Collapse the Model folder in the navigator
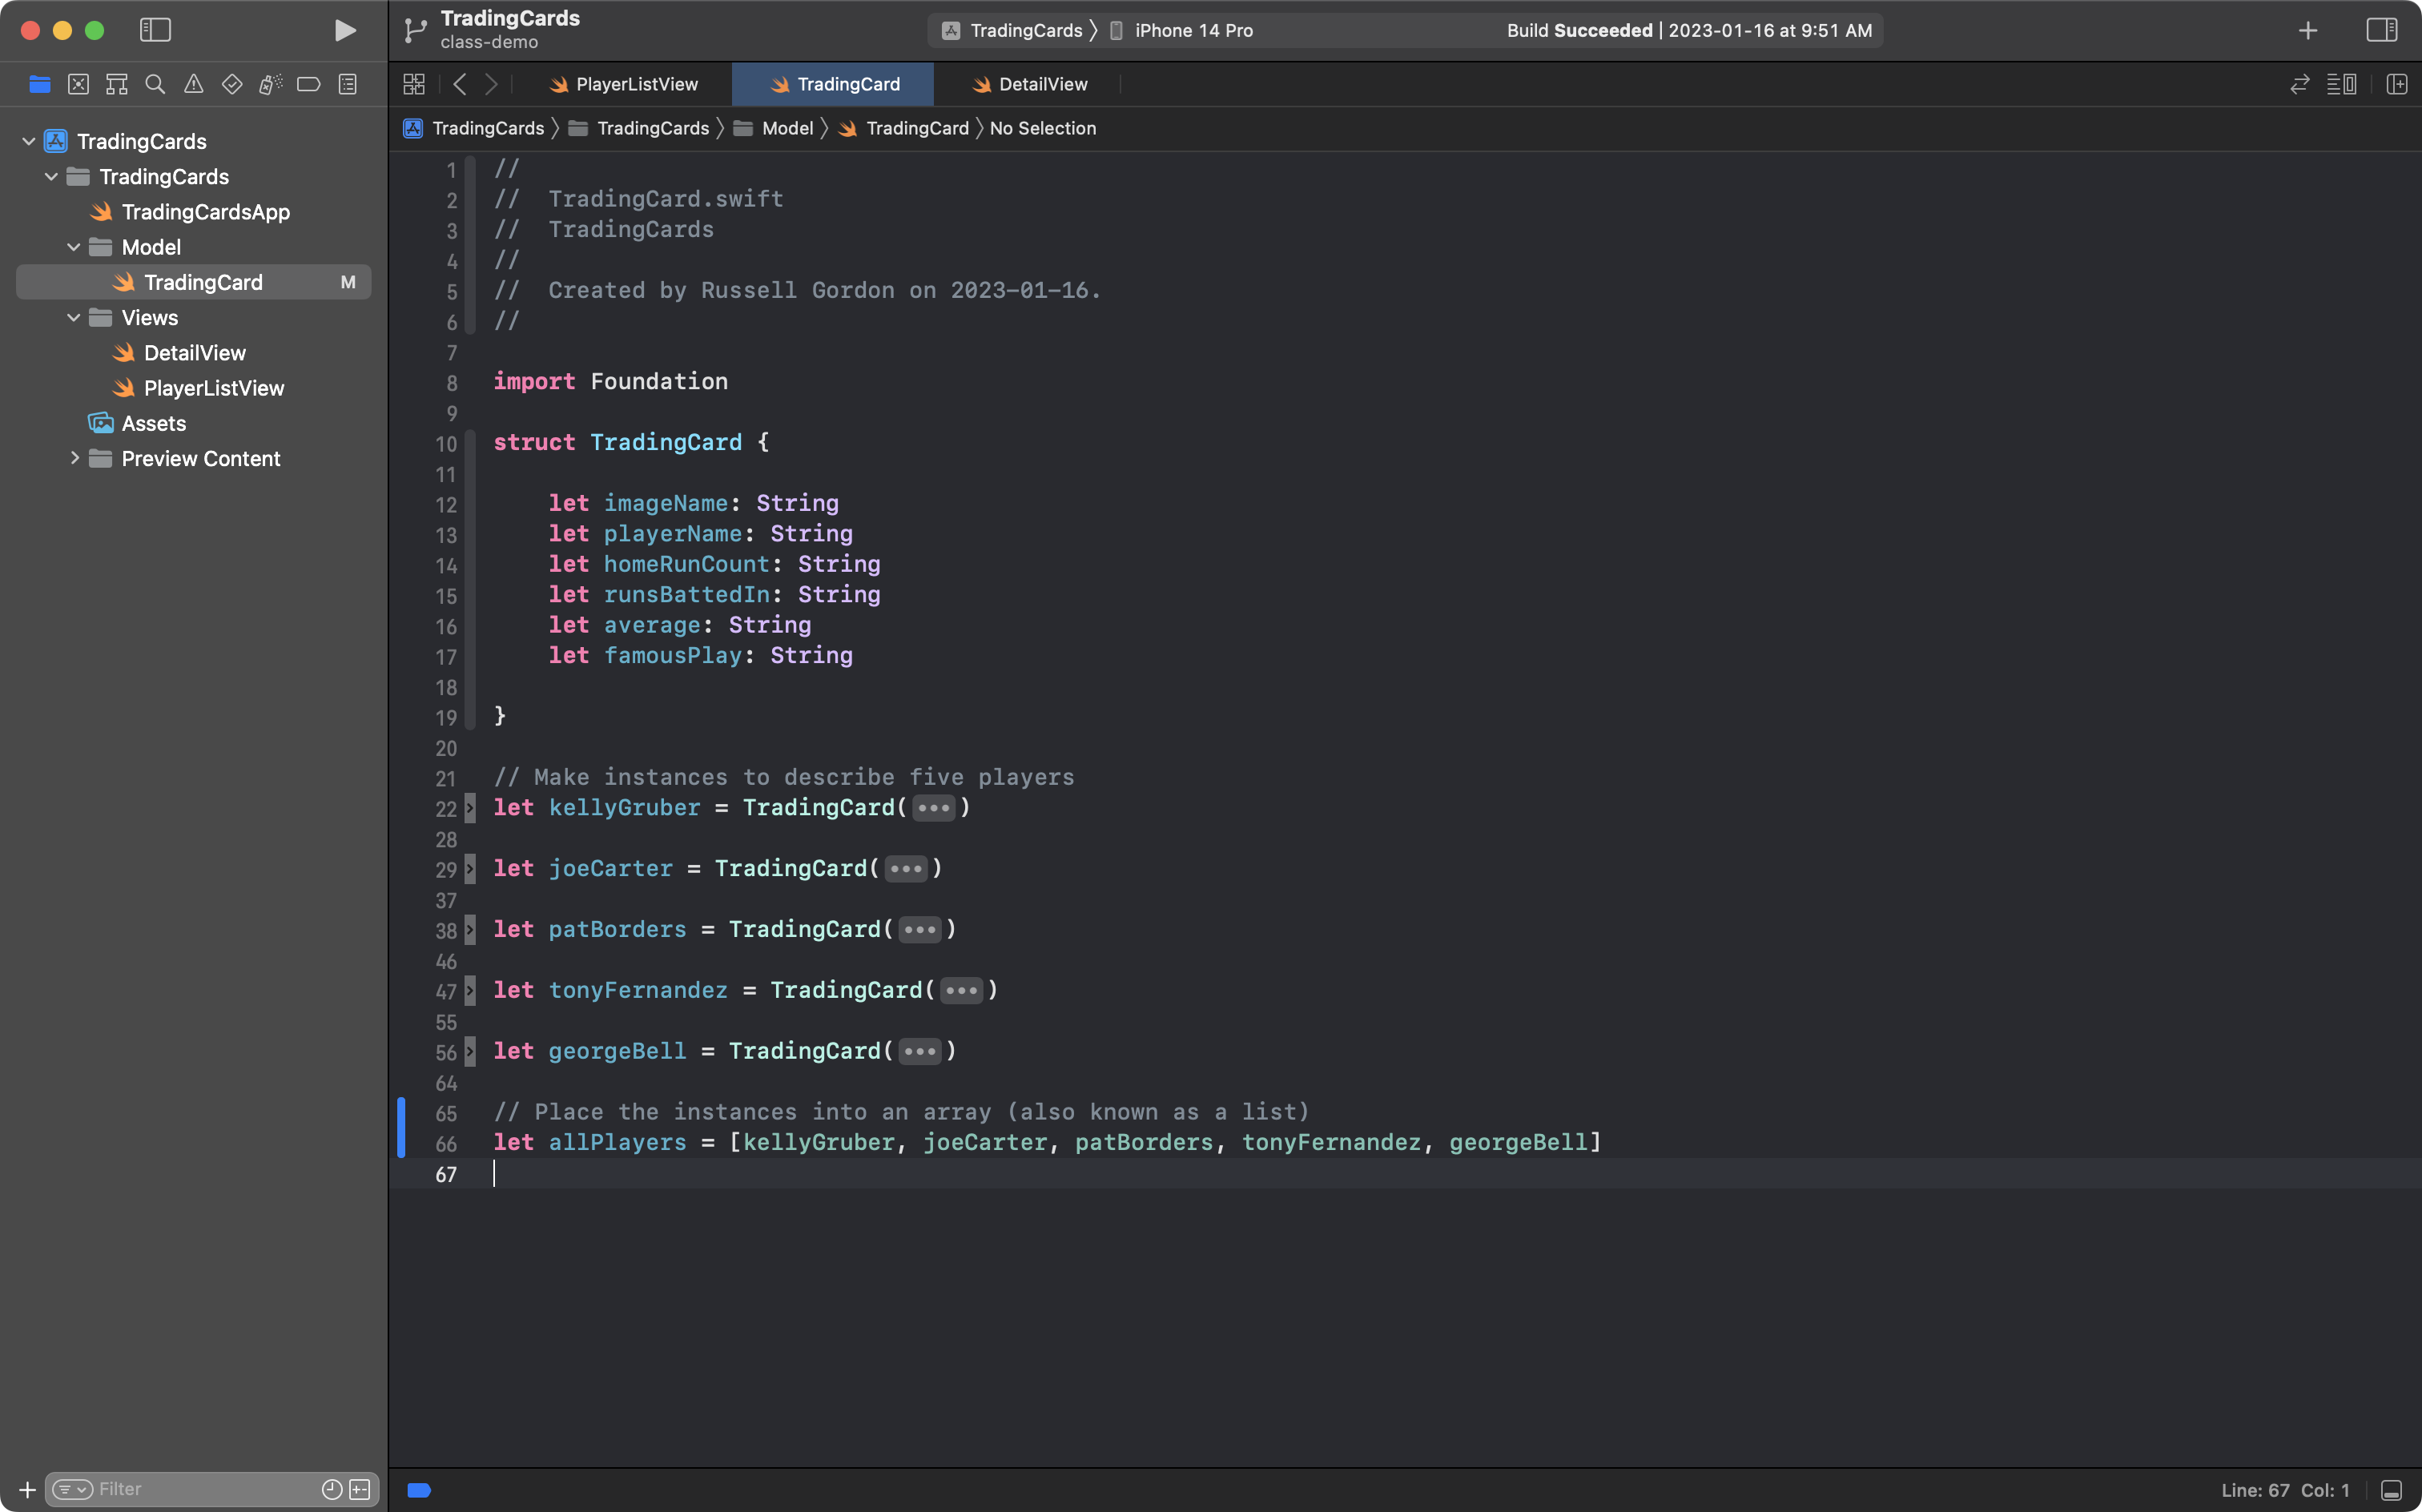Image resolution: width=2422 pixels, height=1512 pixels. (x=73, y=247)
